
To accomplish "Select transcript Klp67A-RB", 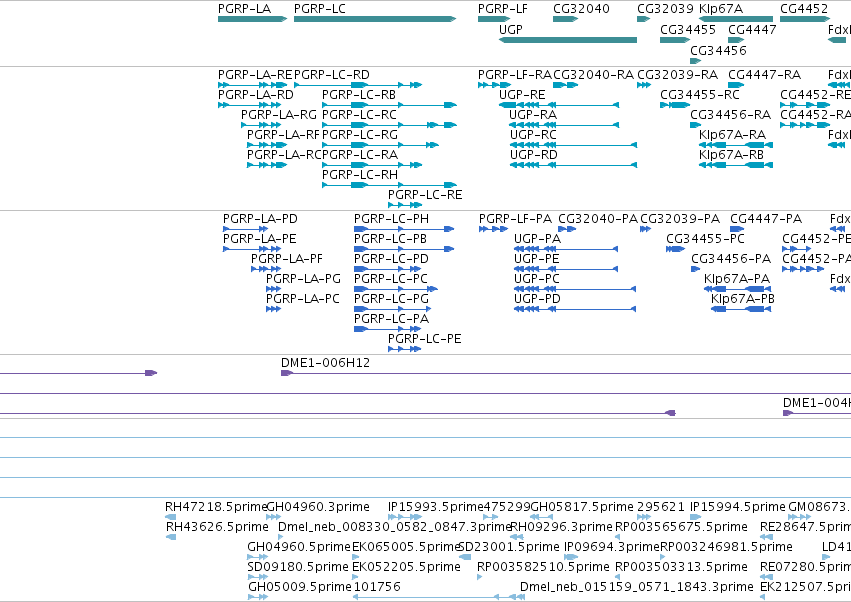I will (x=731, y=155).
